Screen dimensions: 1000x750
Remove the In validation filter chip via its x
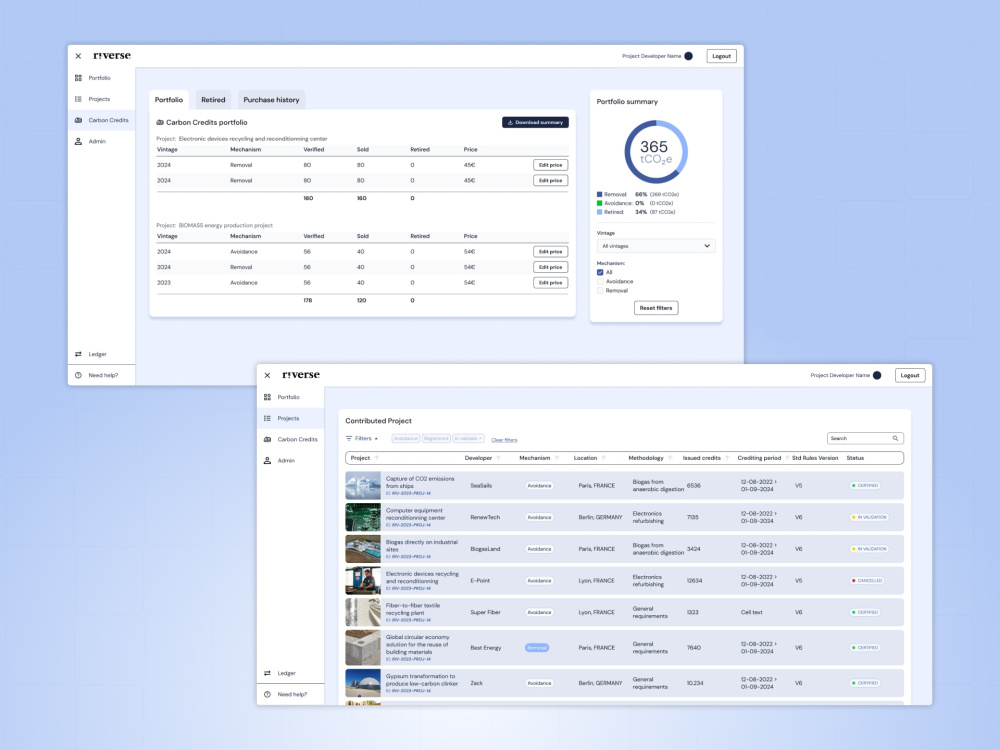481,438
